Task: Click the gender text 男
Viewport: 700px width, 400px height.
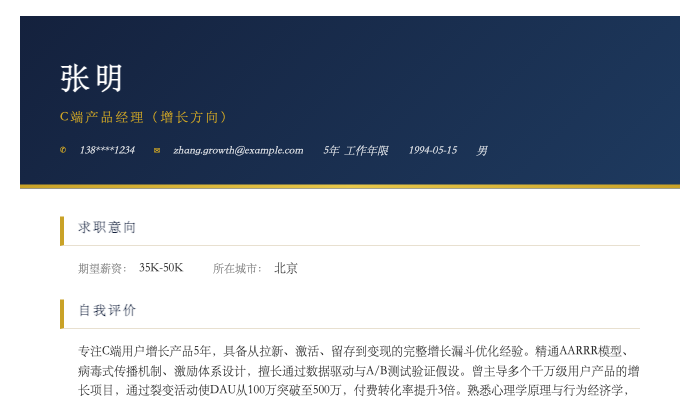Action: pos(482,150)
